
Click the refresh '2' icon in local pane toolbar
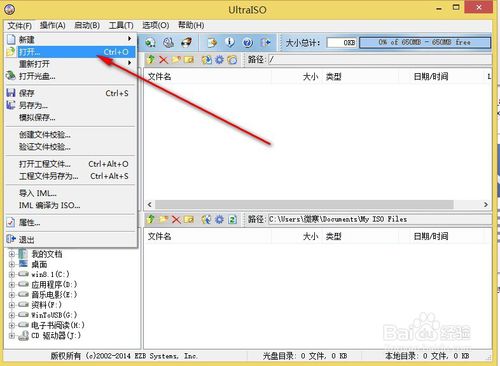[x=232, y=219]
